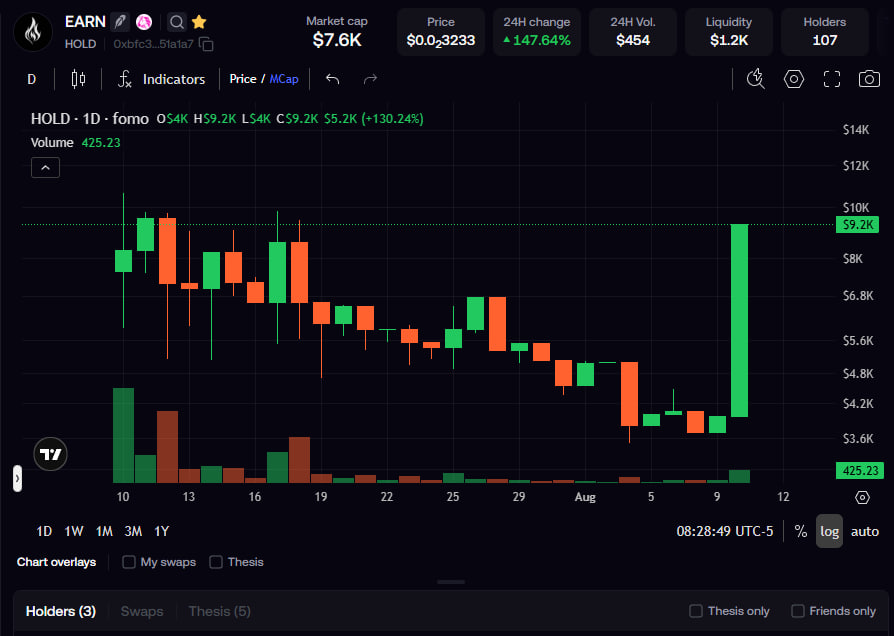
Task: Switch chart to Price view
Action: click(x=242, y=79)
